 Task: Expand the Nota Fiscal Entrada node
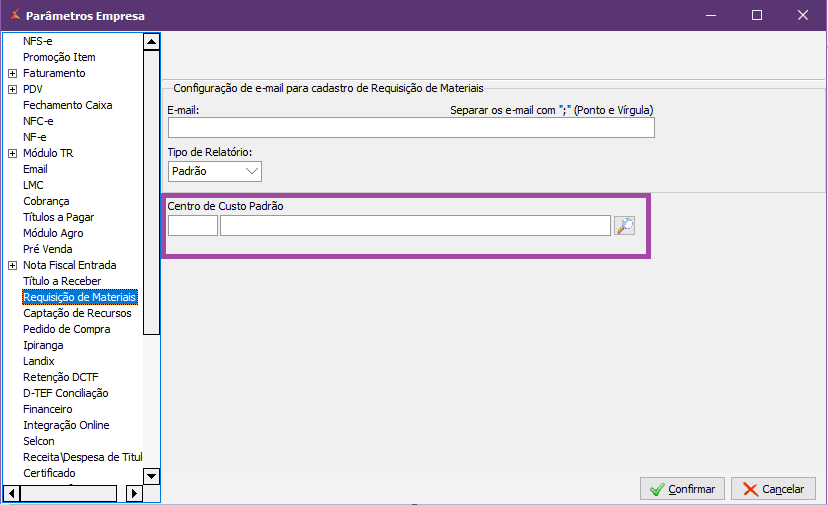point(12,265)
